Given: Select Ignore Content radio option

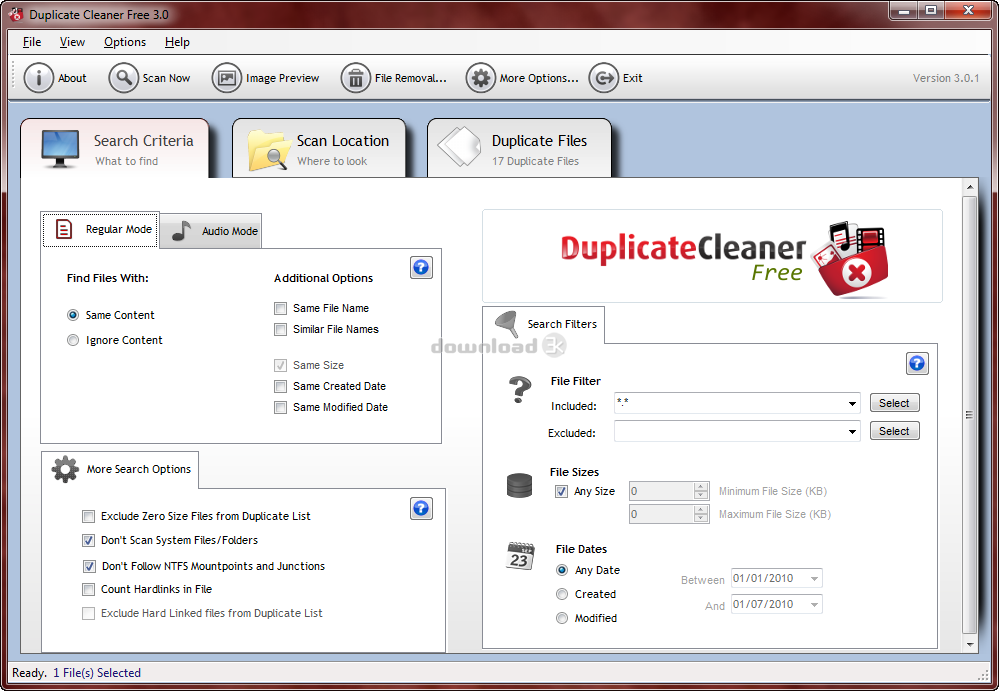Looking at the screenshot, I should (x=73, y=340).
